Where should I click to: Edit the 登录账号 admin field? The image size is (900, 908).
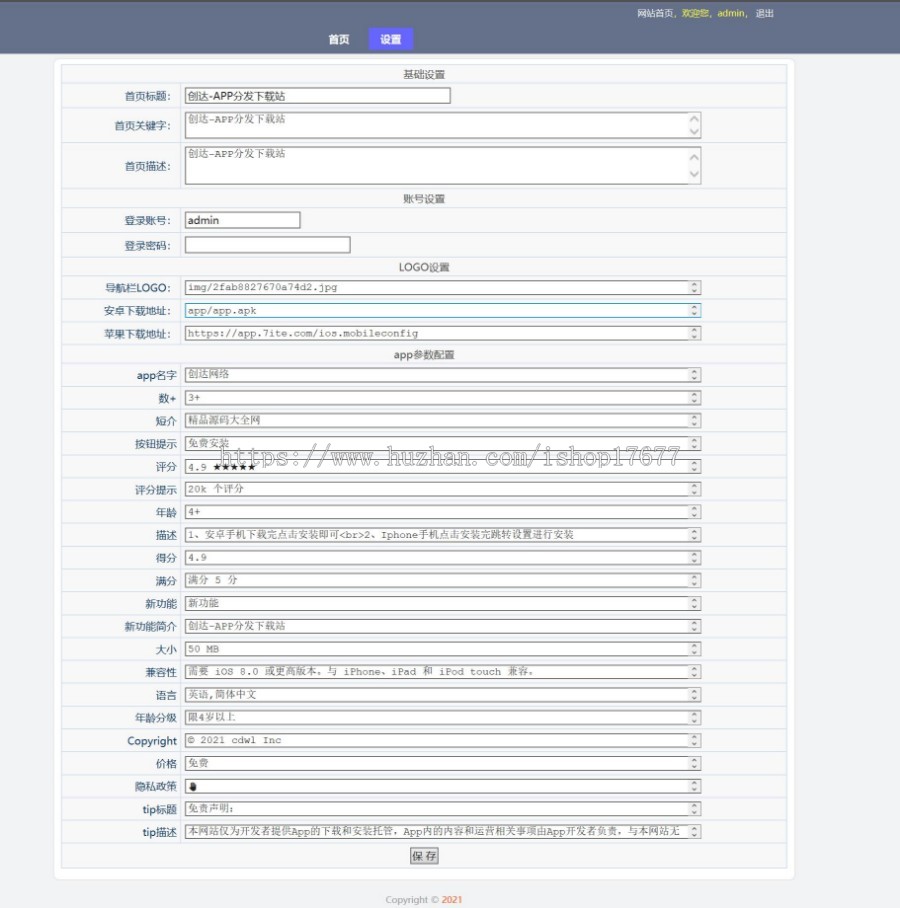242,220
